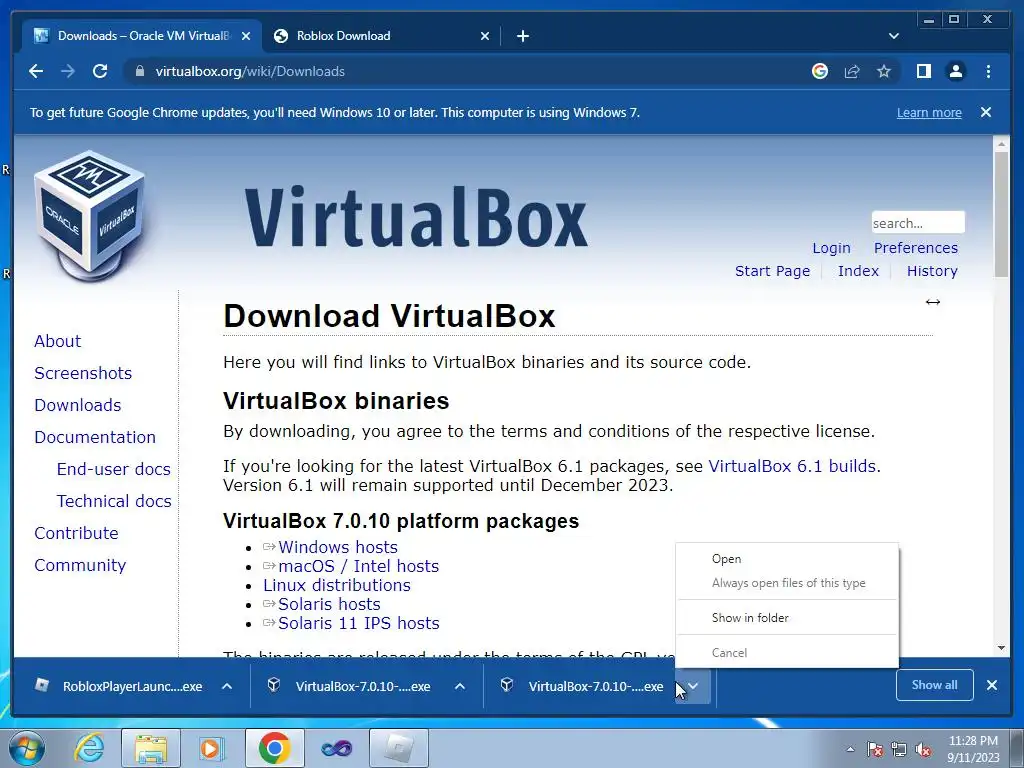Viewport: 1024px width, 768px height.
Task: Click the page vertical scrollbar thumb
Action: 1001,214
